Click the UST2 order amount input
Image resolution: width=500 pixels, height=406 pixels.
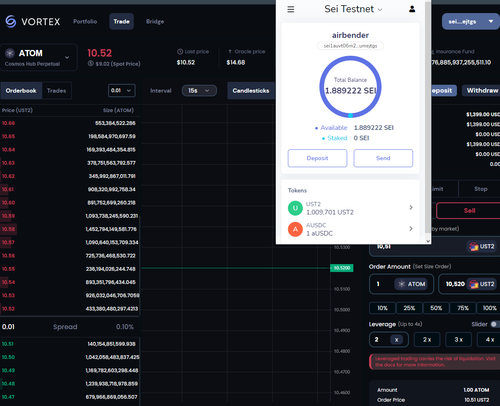pos(469,284)
